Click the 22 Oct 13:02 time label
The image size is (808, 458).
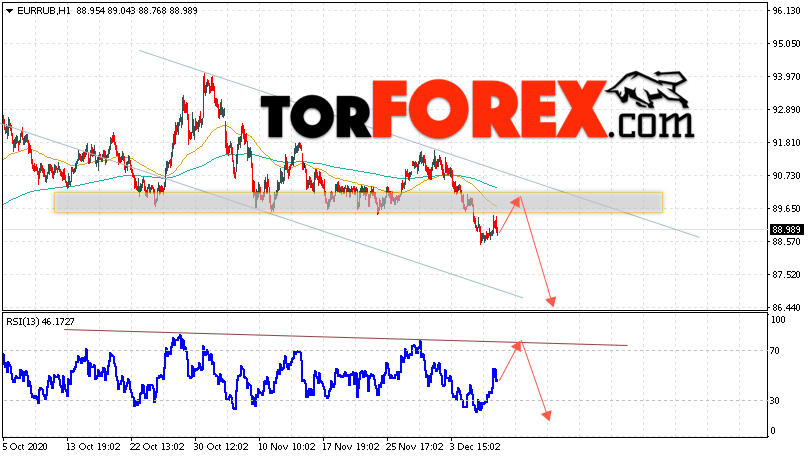[157, 446]
